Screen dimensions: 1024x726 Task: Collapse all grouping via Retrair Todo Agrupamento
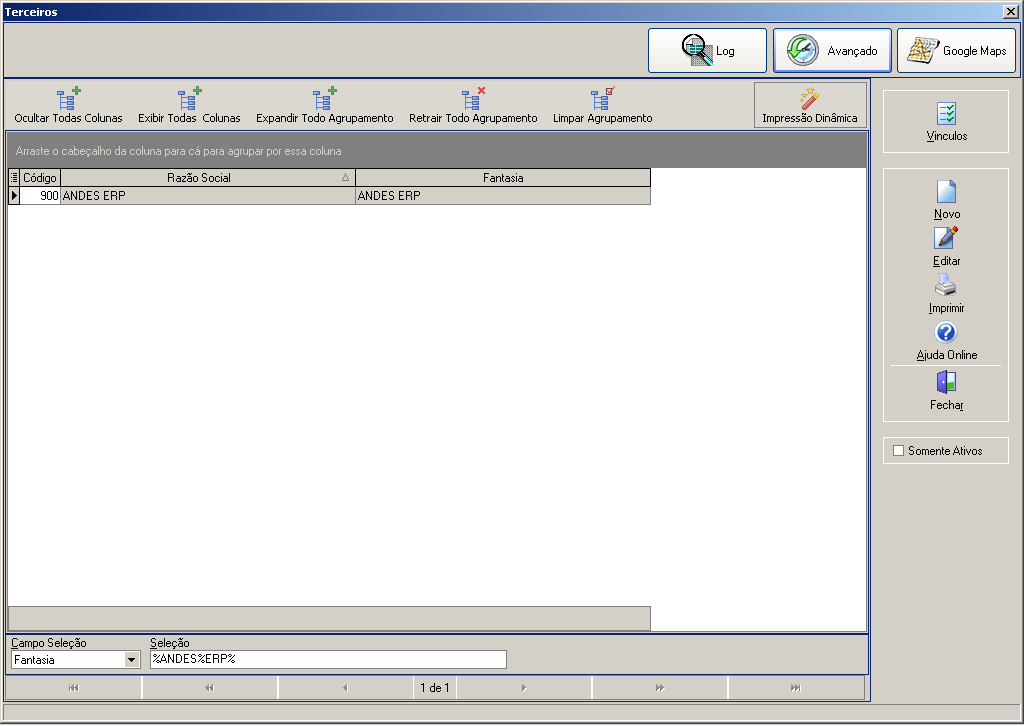pos(473,106)
